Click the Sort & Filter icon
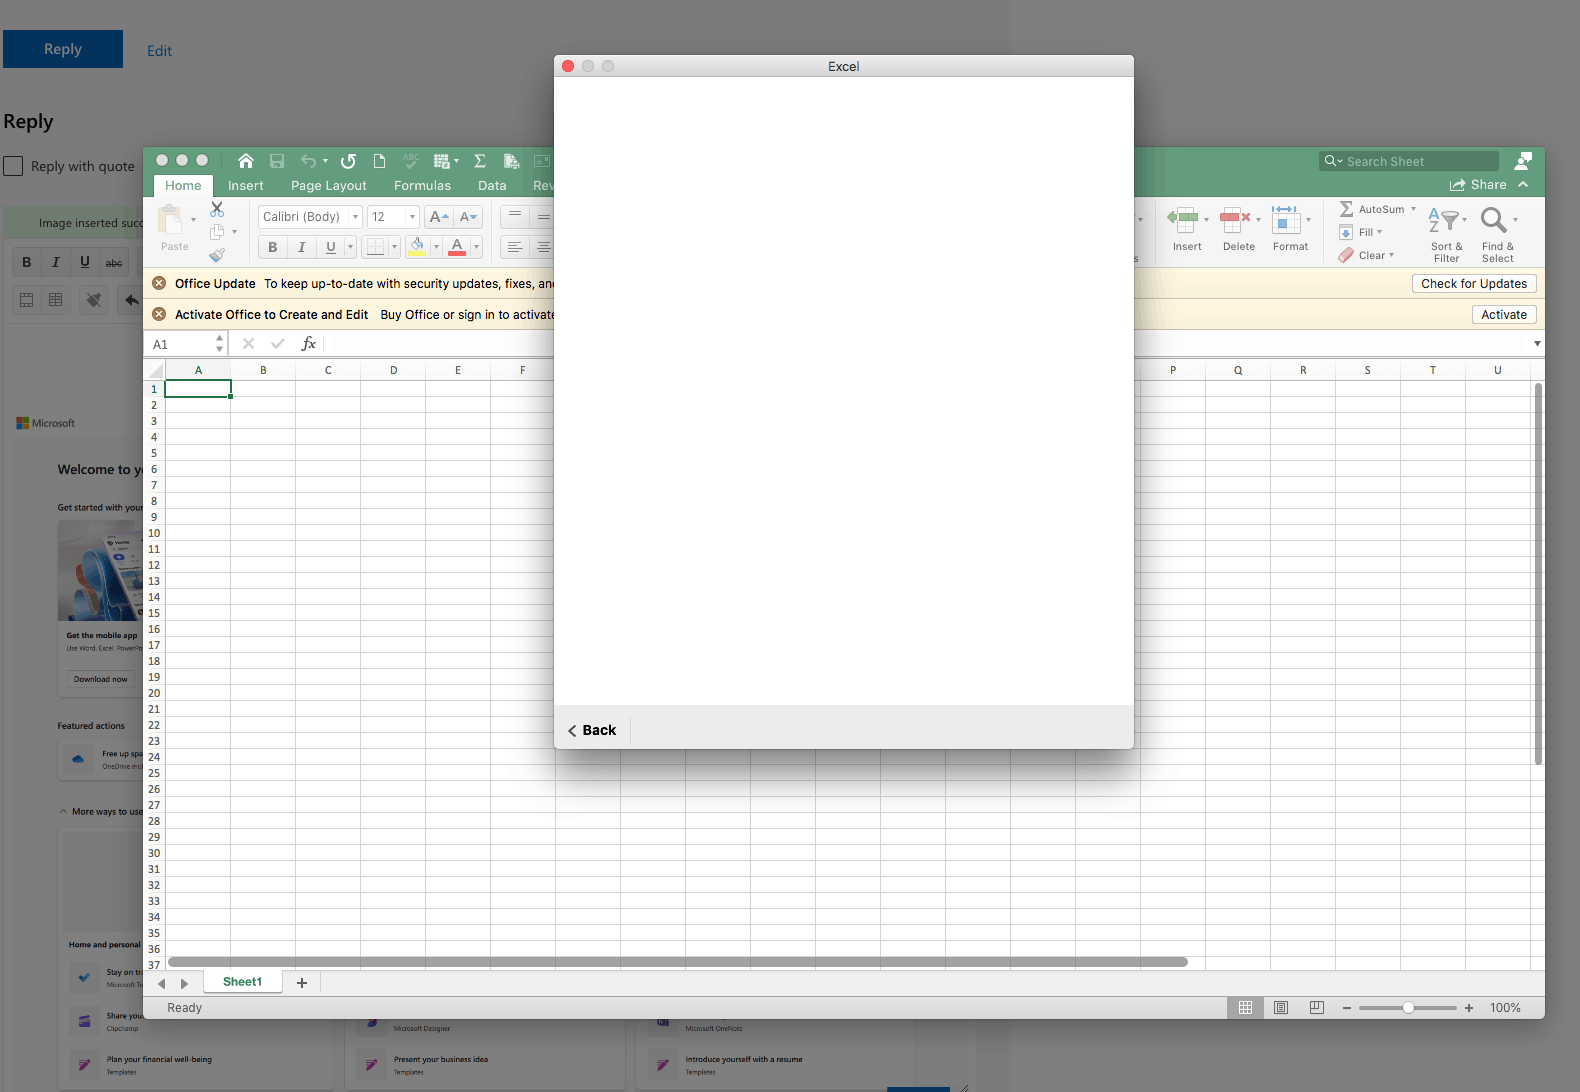 pos(1443,220)
